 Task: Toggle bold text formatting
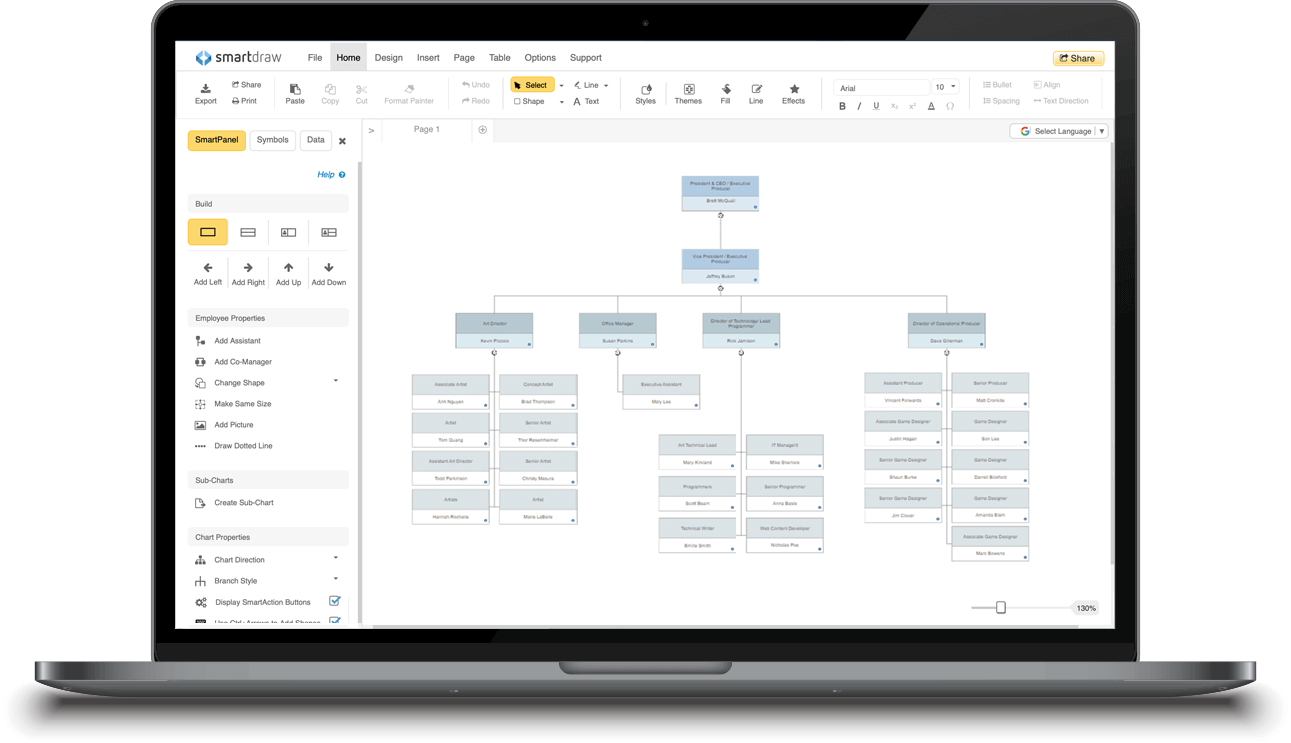[x=842, y=106]
